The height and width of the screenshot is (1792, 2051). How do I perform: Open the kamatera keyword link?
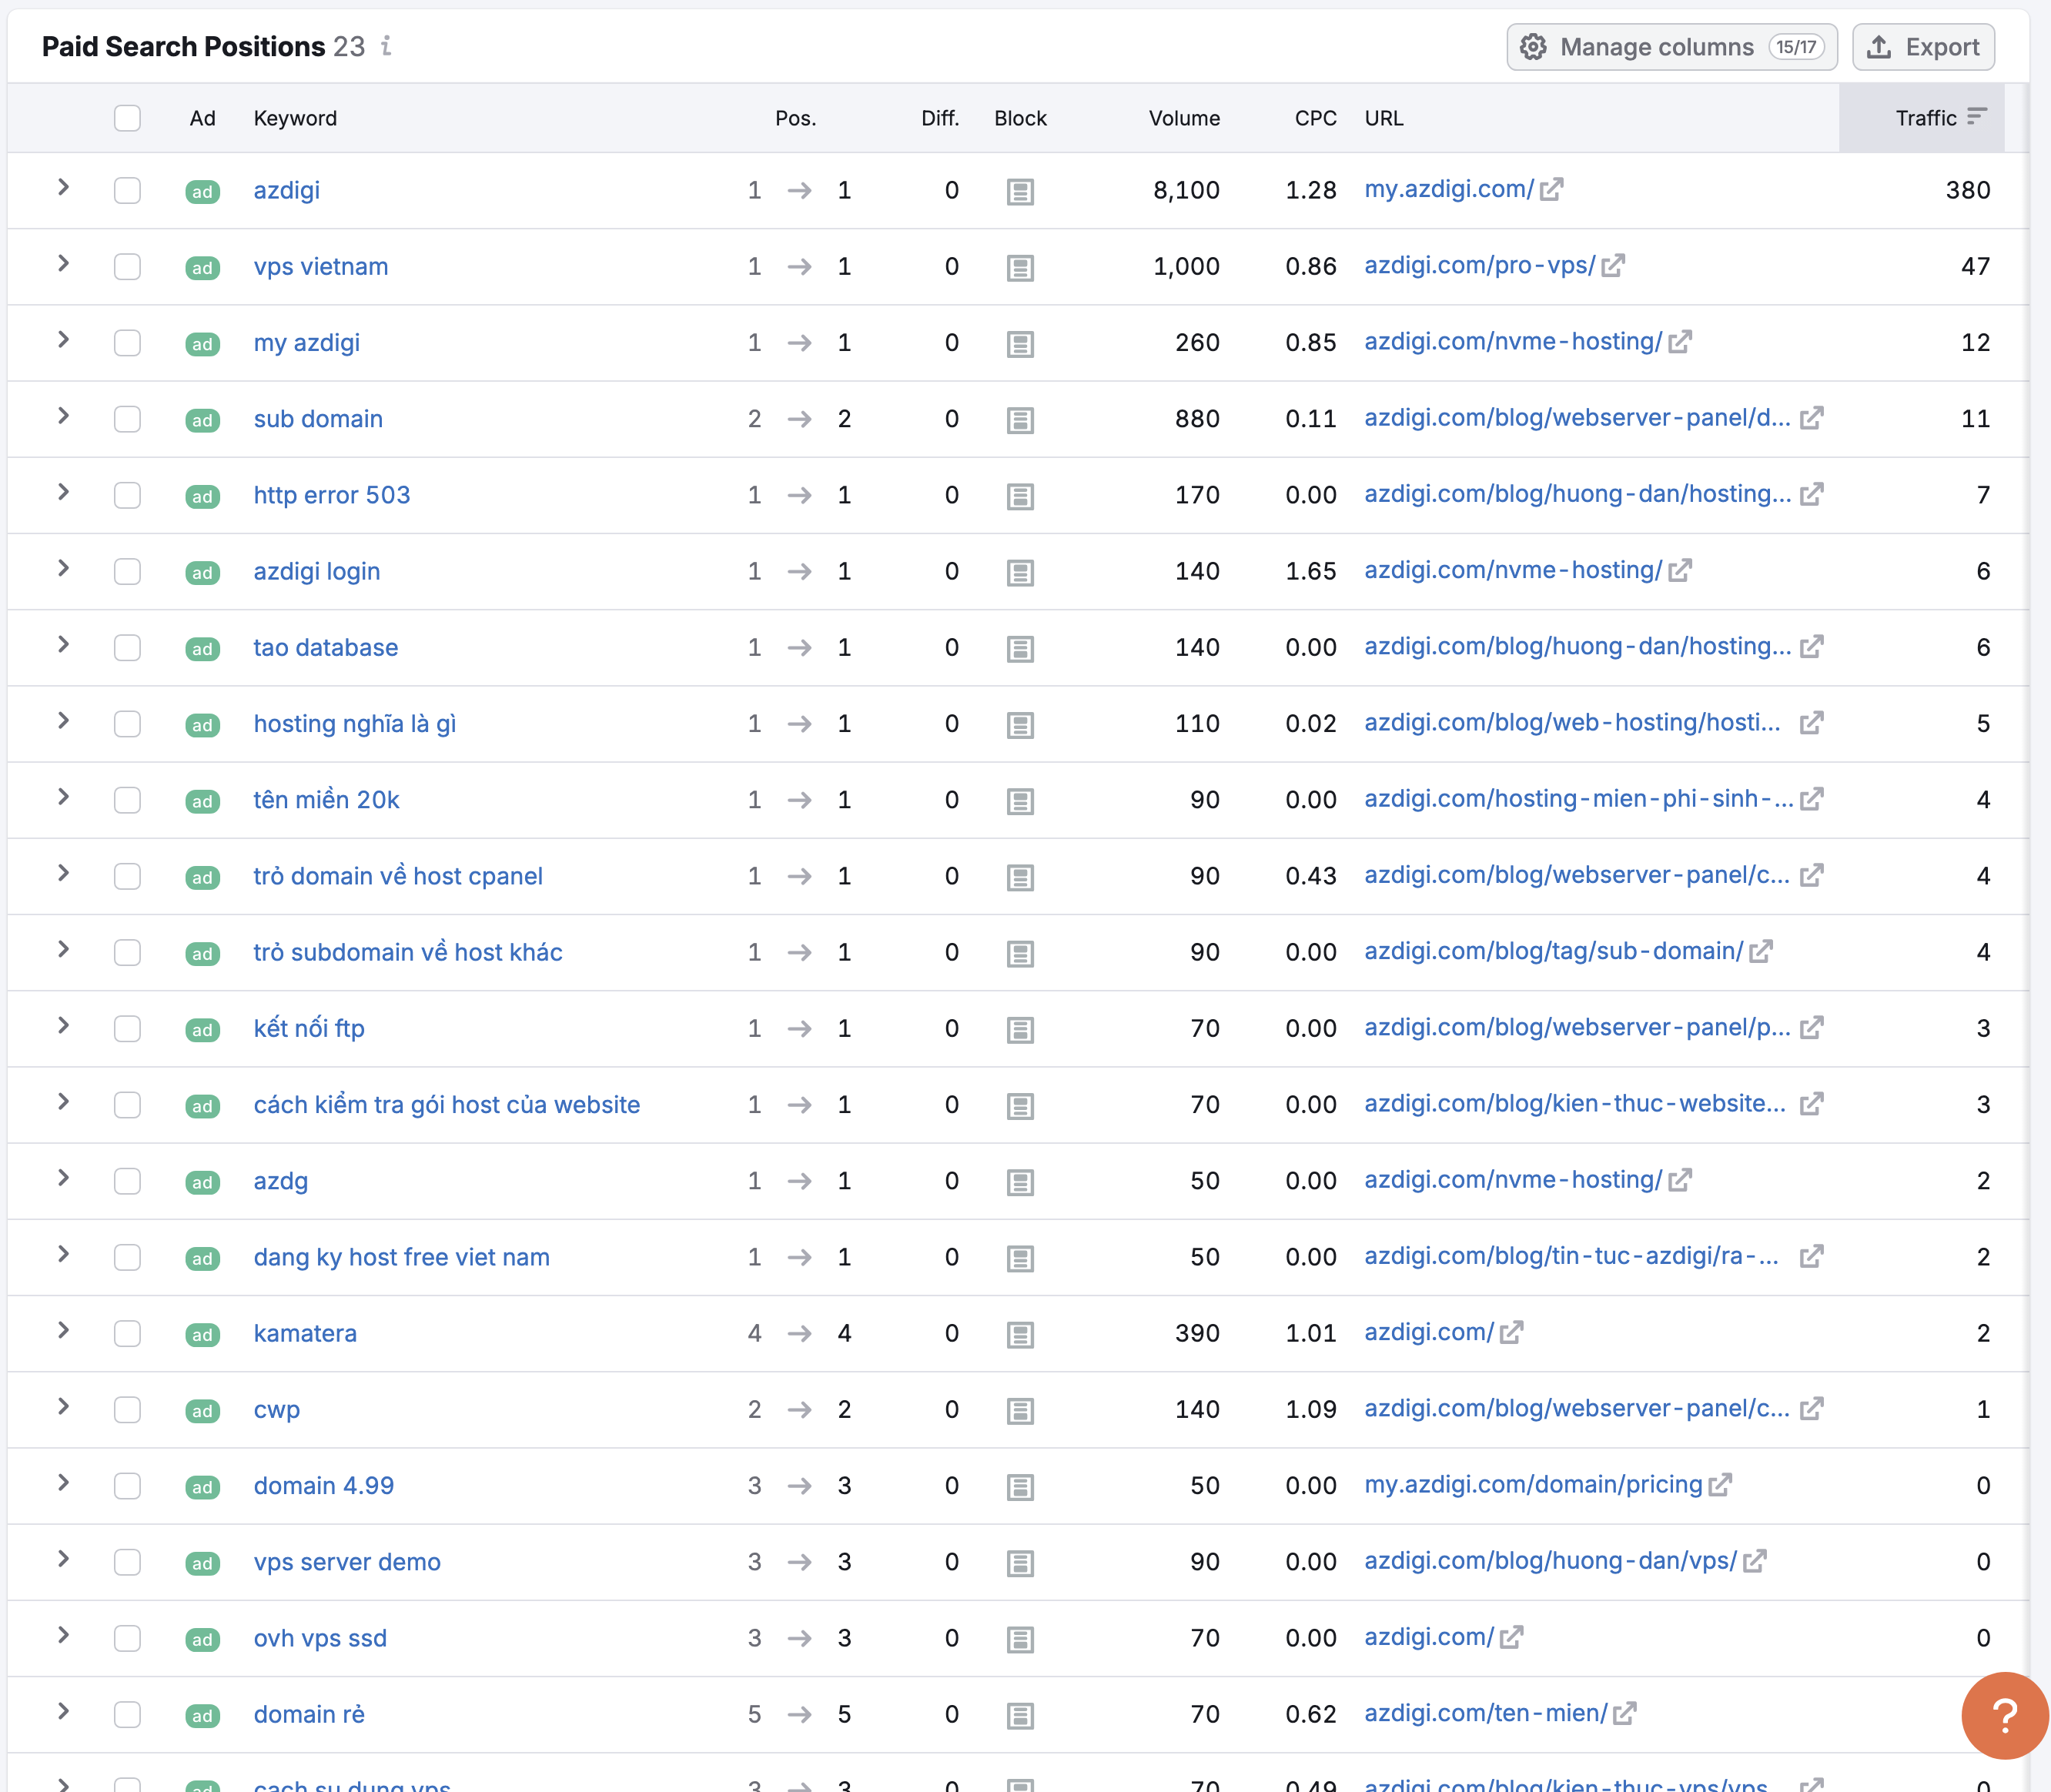pyautogui.click(x=305, y=1333)
